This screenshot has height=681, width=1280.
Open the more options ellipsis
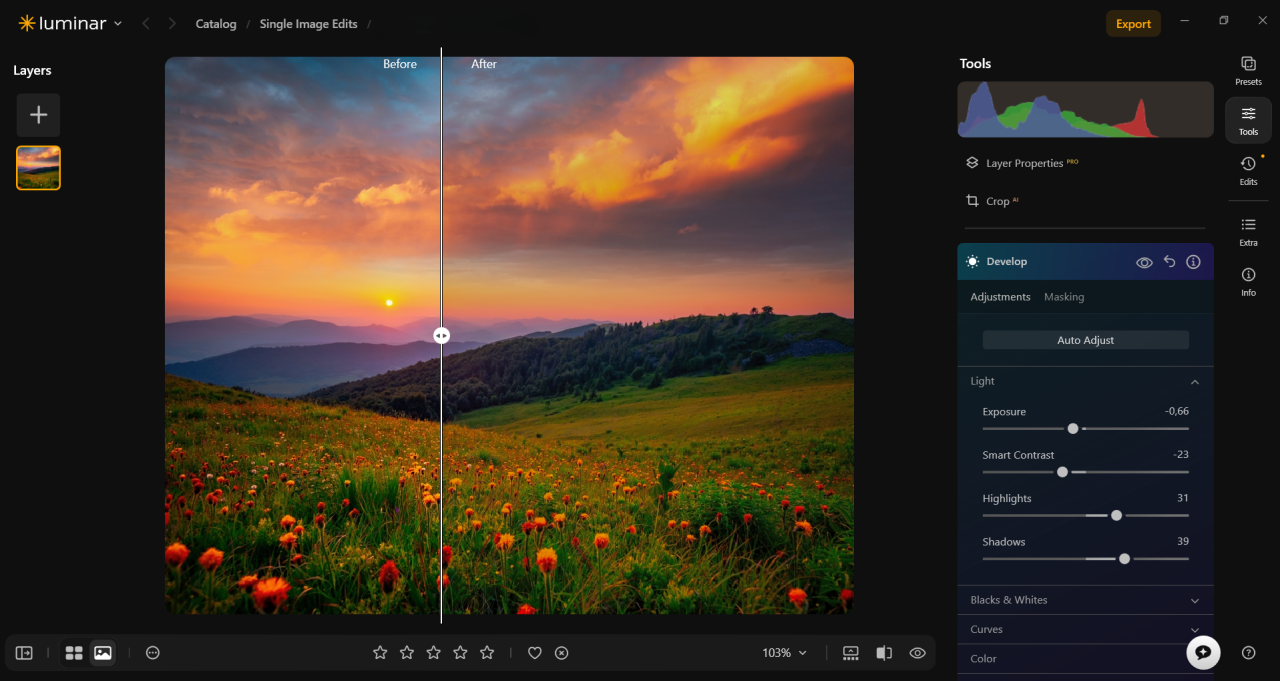coord(153,653)
